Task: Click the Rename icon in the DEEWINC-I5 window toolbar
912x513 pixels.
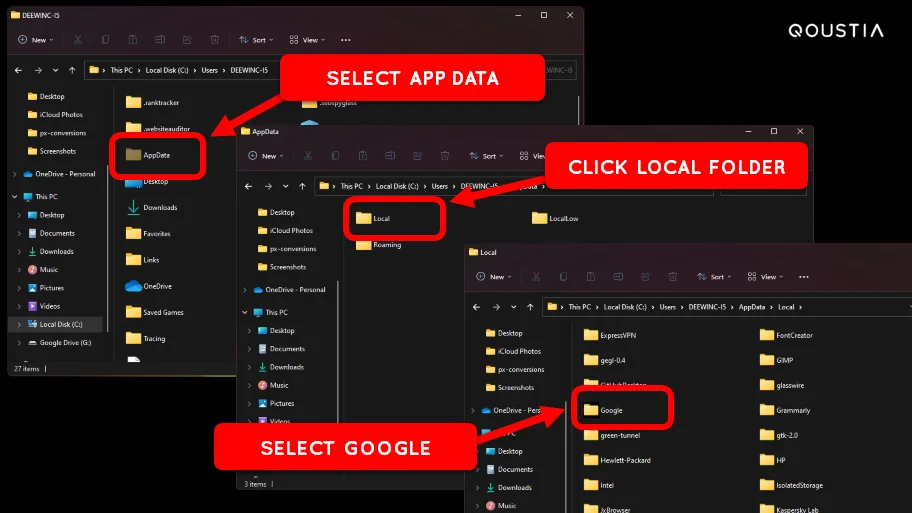Action: point(160,40)
